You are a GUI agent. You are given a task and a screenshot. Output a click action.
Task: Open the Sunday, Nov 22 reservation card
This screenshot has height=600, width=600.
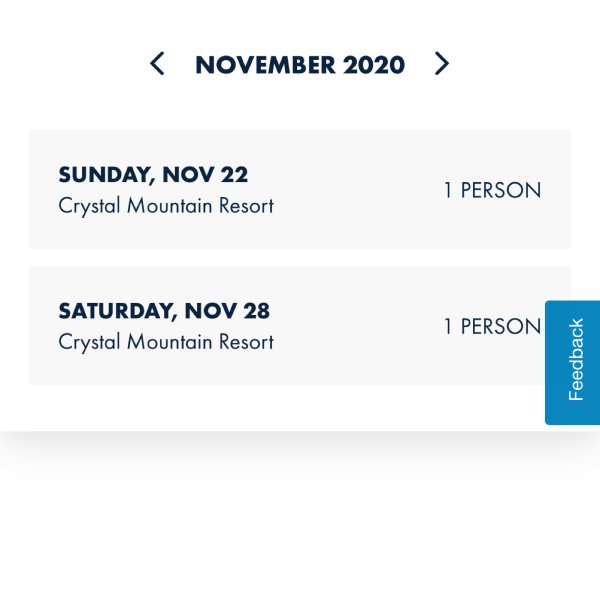pos(300,189)
